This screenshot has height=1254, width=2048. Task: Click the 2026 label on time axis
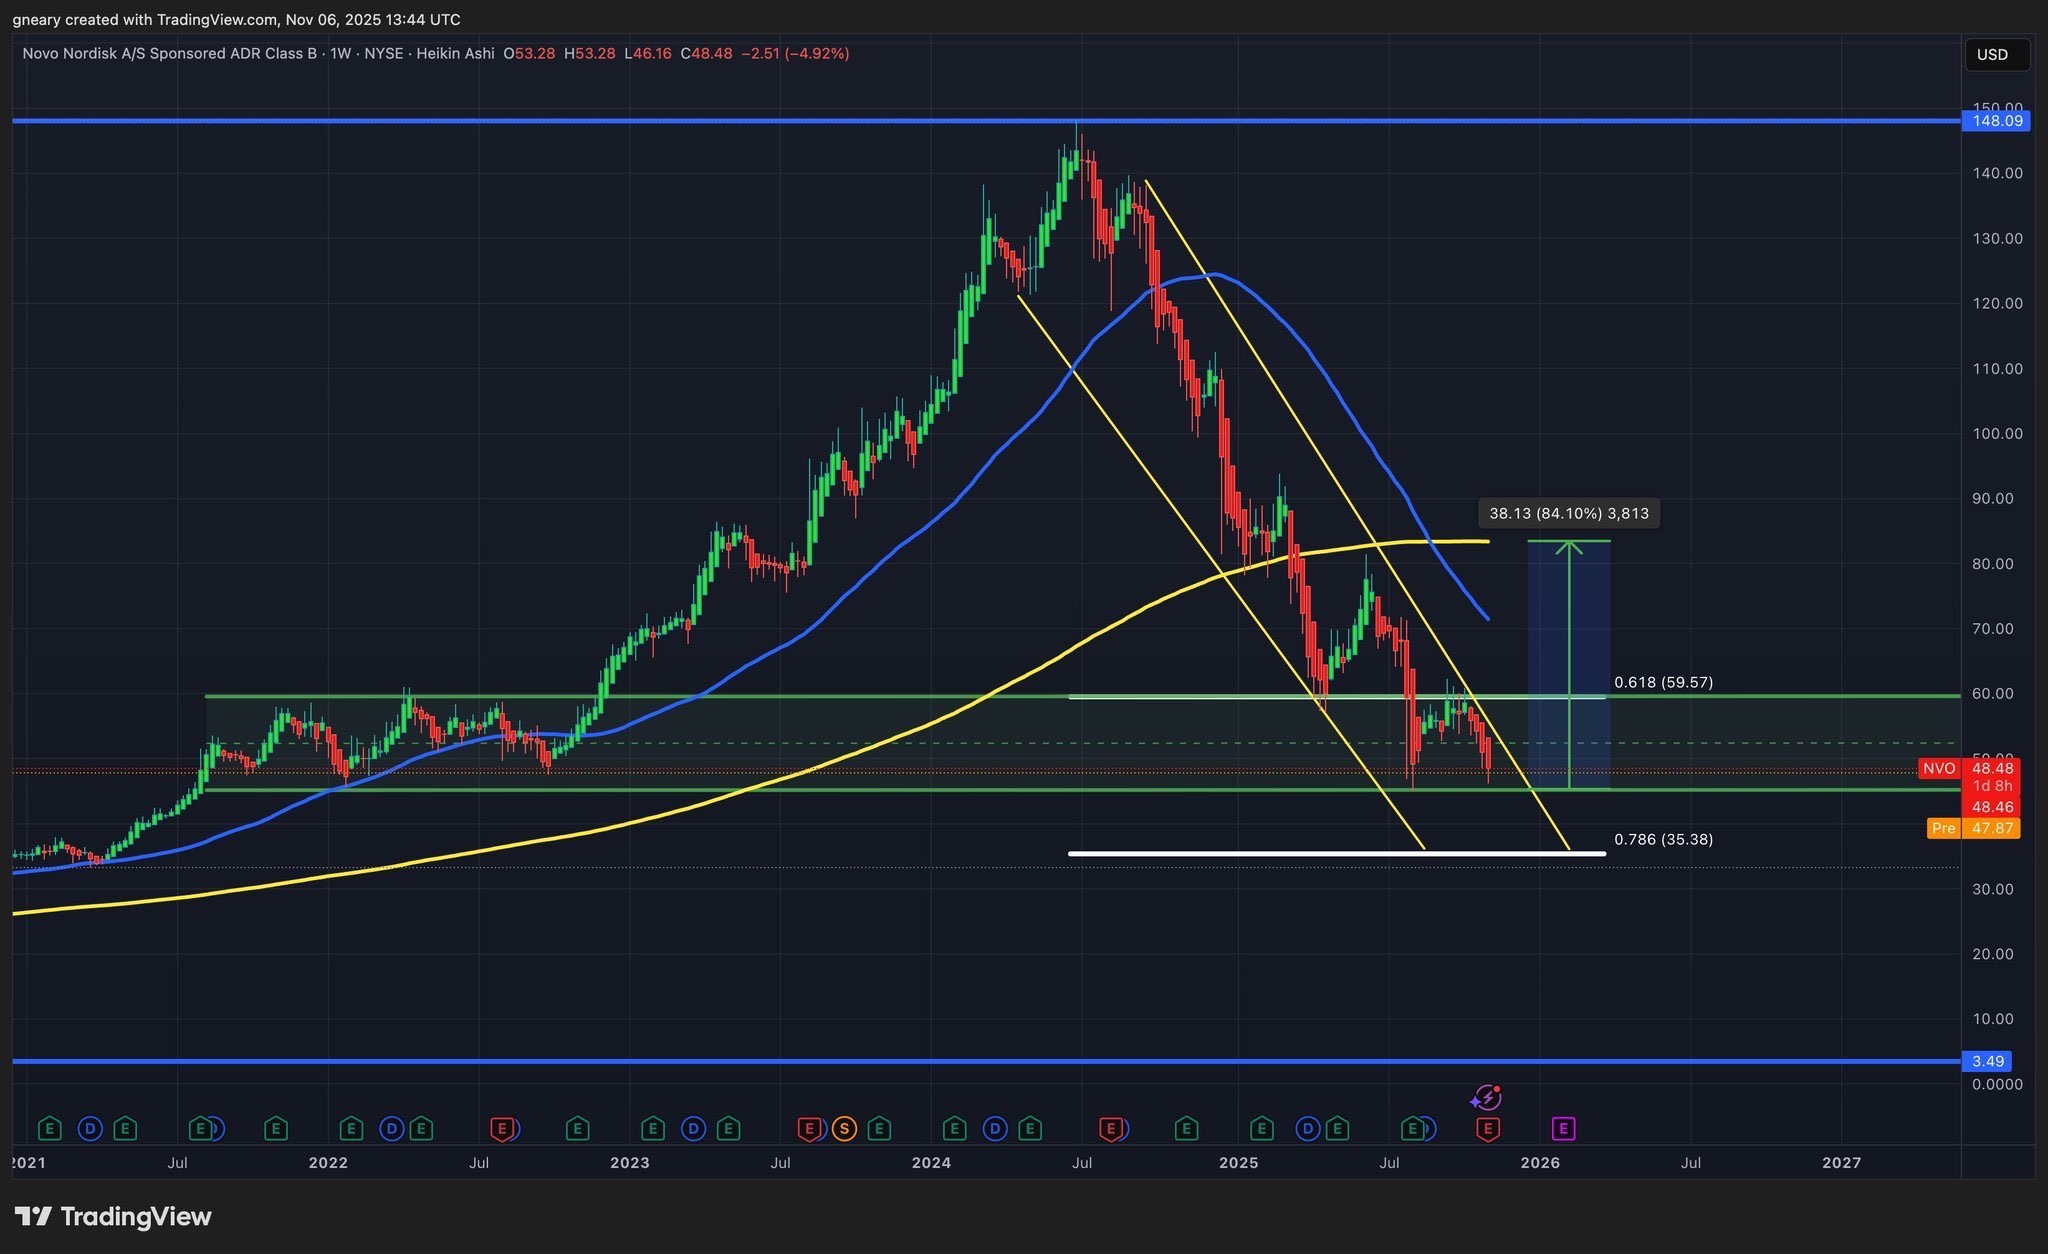pyautogui.click(x=1540, y=1162)
